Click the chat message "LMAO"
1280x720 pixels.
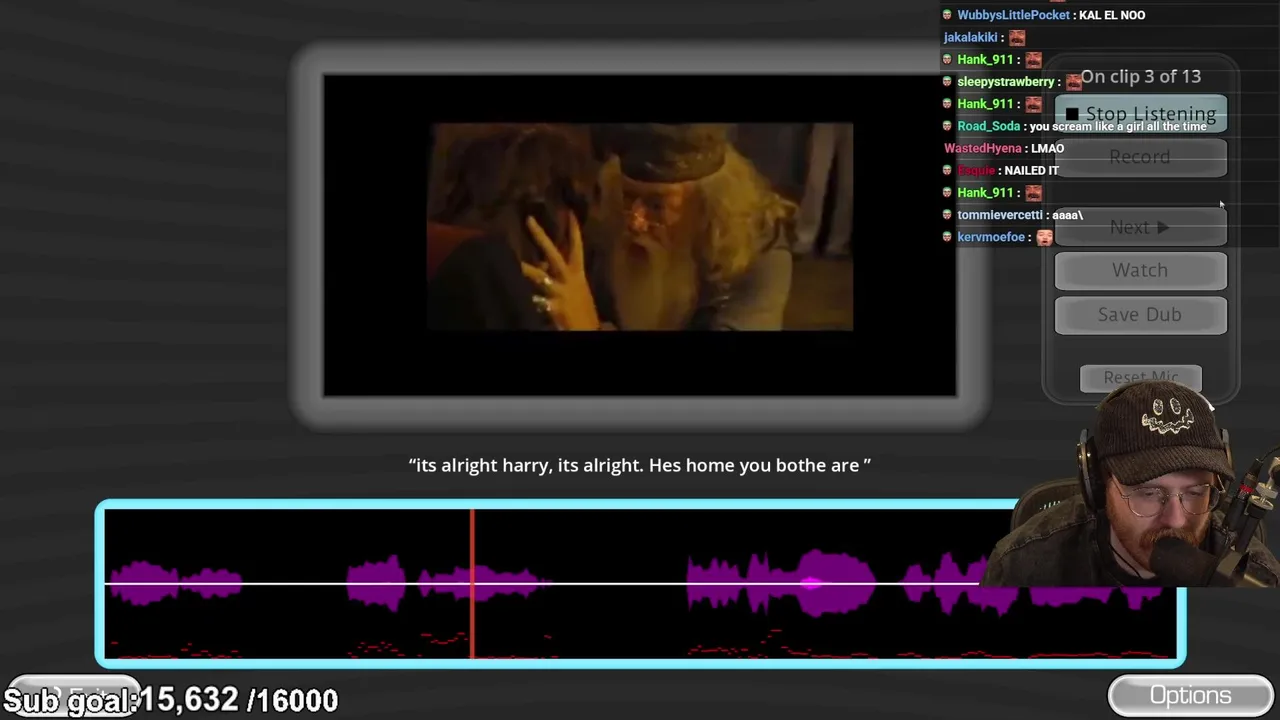point(1047,148)
